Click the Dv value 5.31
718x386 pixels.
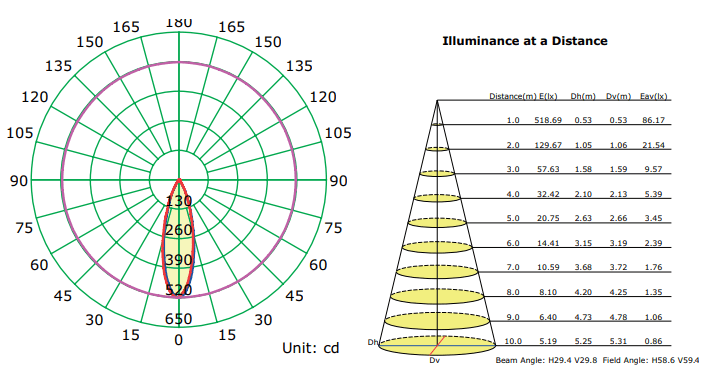(x=618, y=341)
